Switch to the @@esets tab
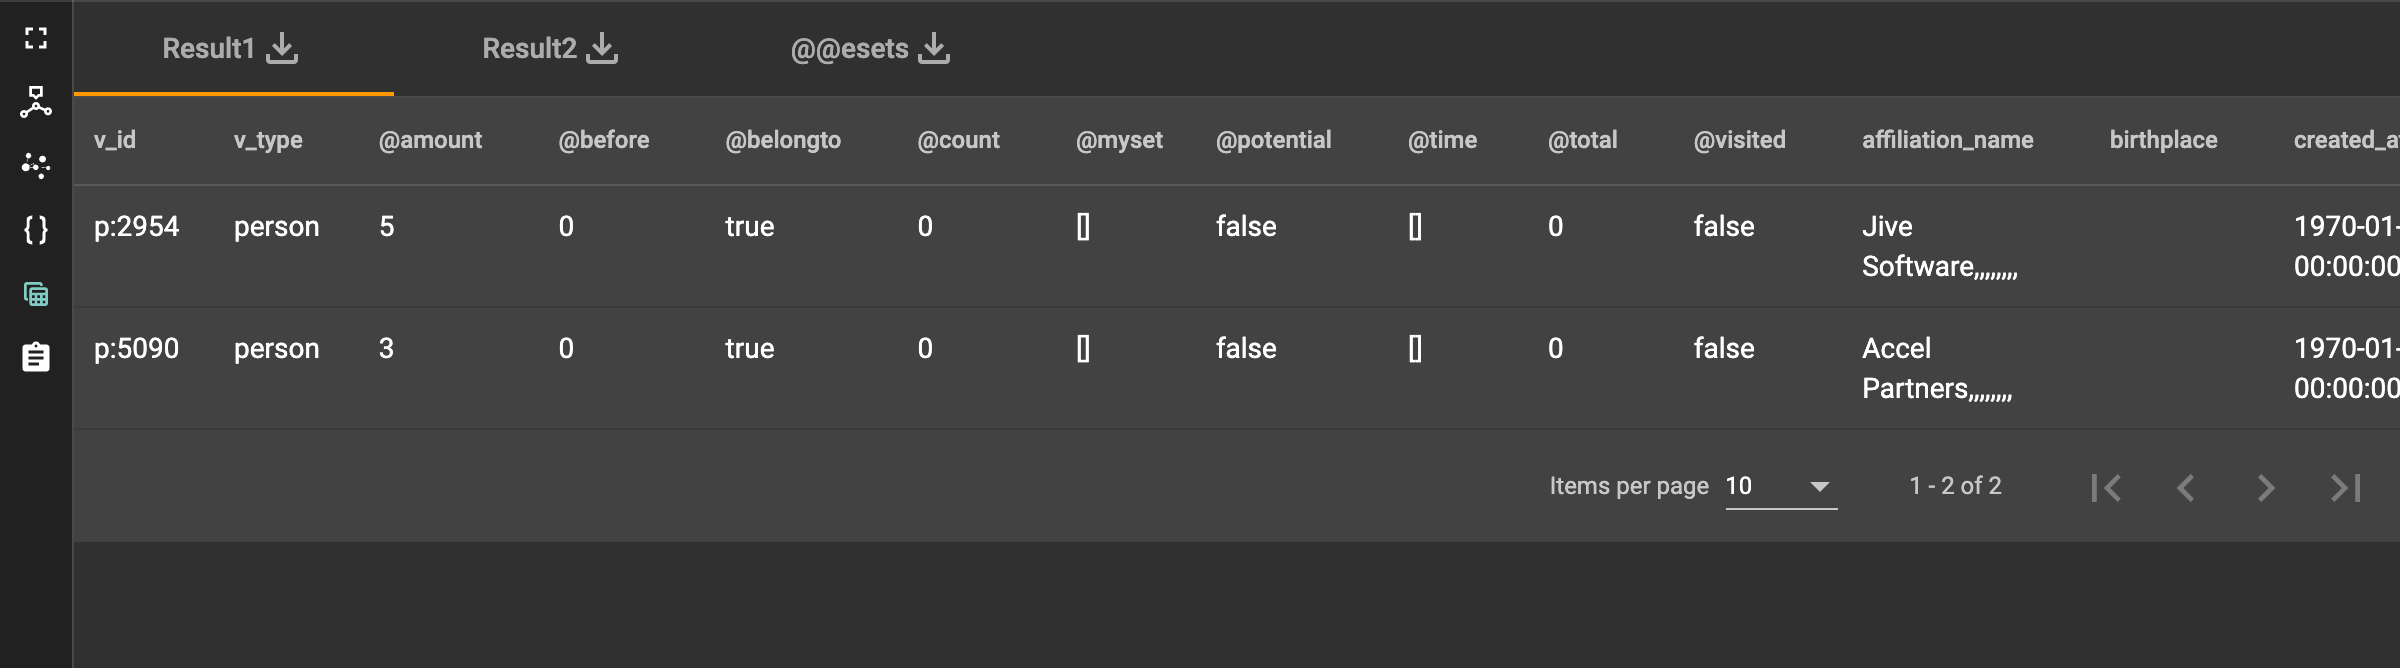The width and height of the screenshot is (2400, 668). pyautogui.click(x=849, y=48)
